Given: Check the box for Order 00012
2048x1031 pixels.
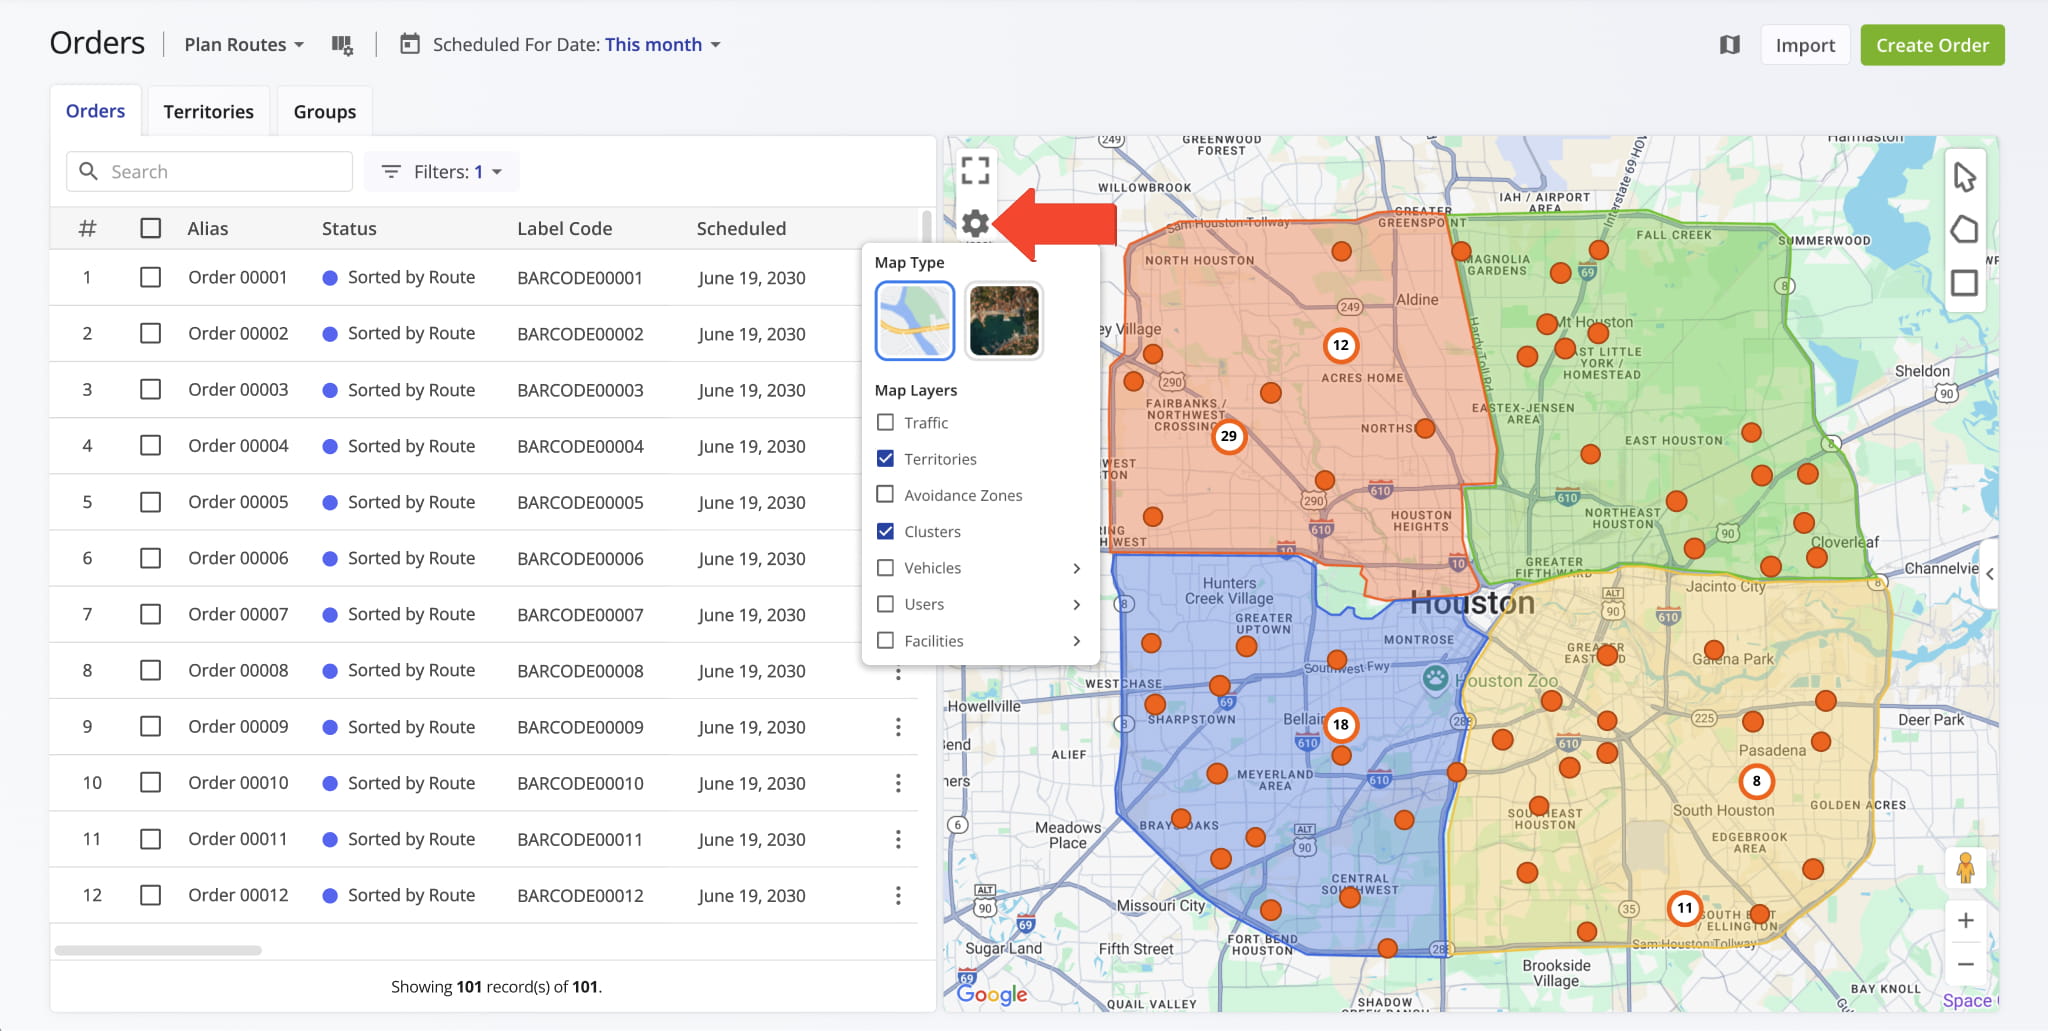Looking at the screenshot, I should [151, 895].
